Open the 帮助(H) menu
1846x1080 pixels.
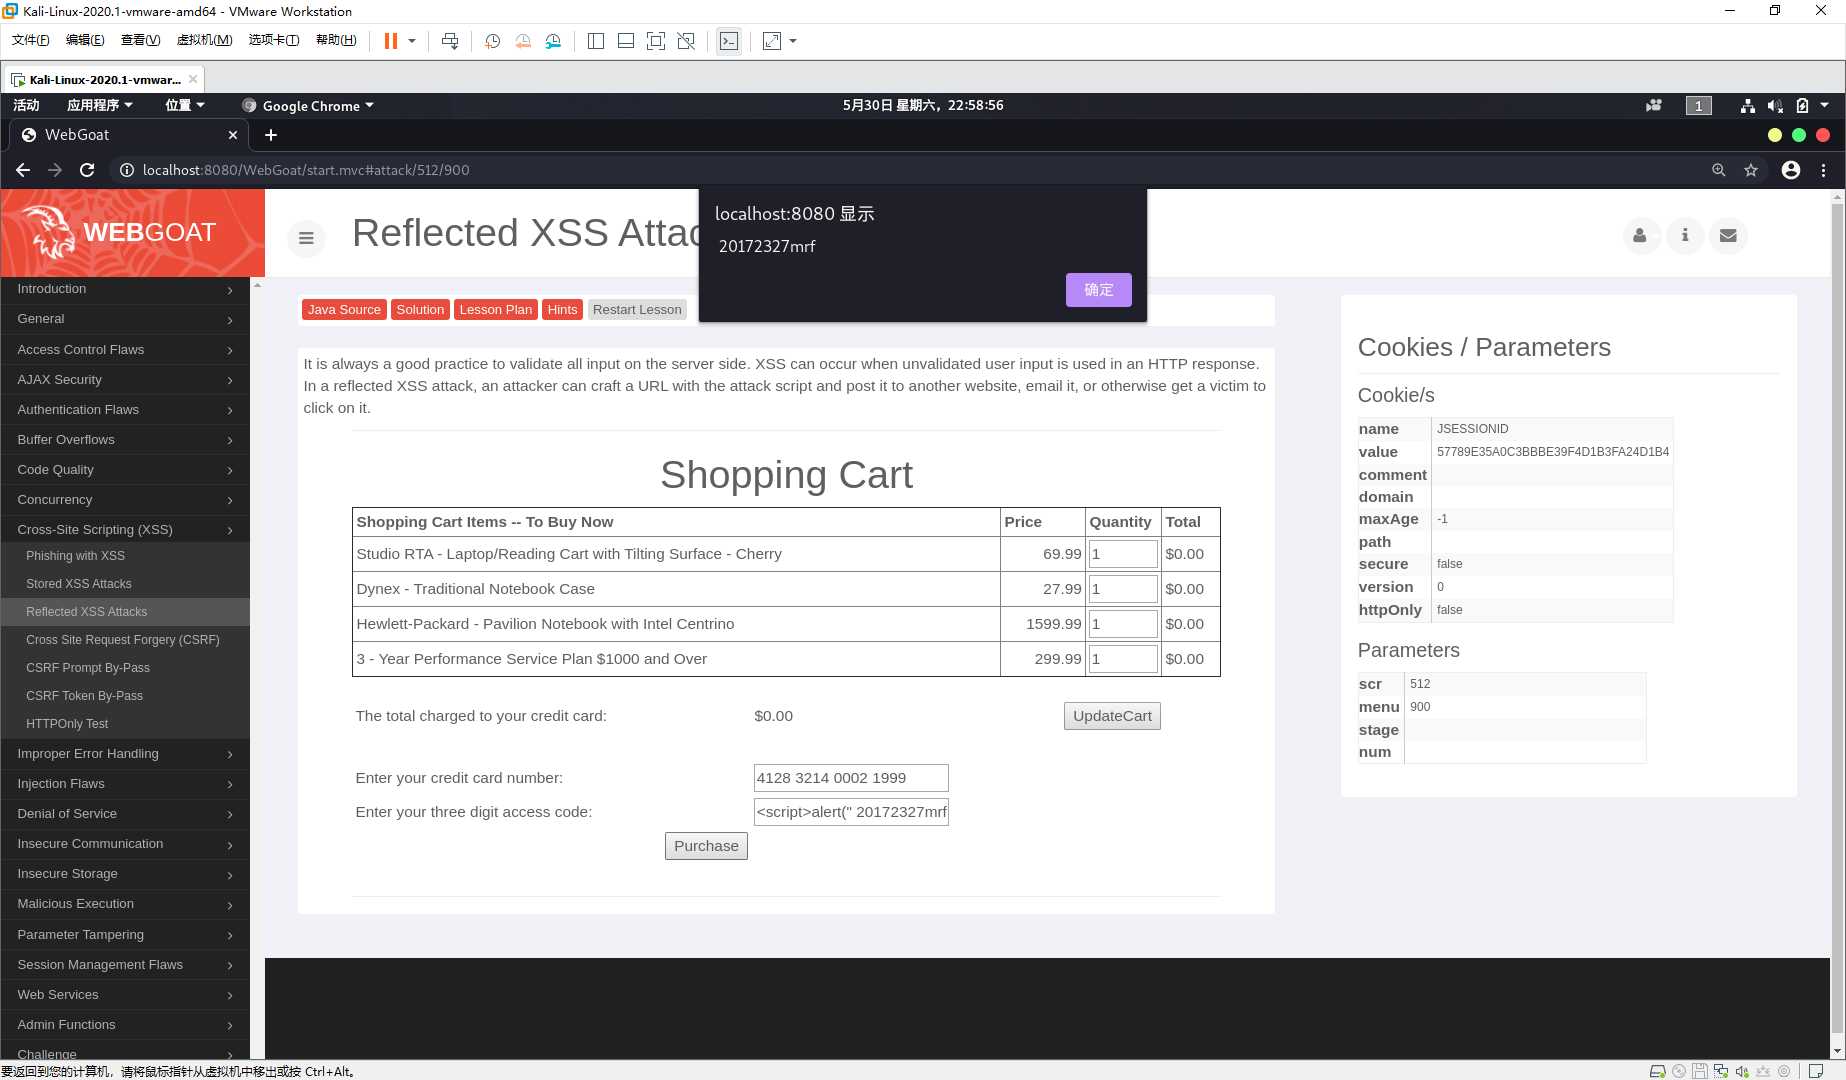point(336,40)
